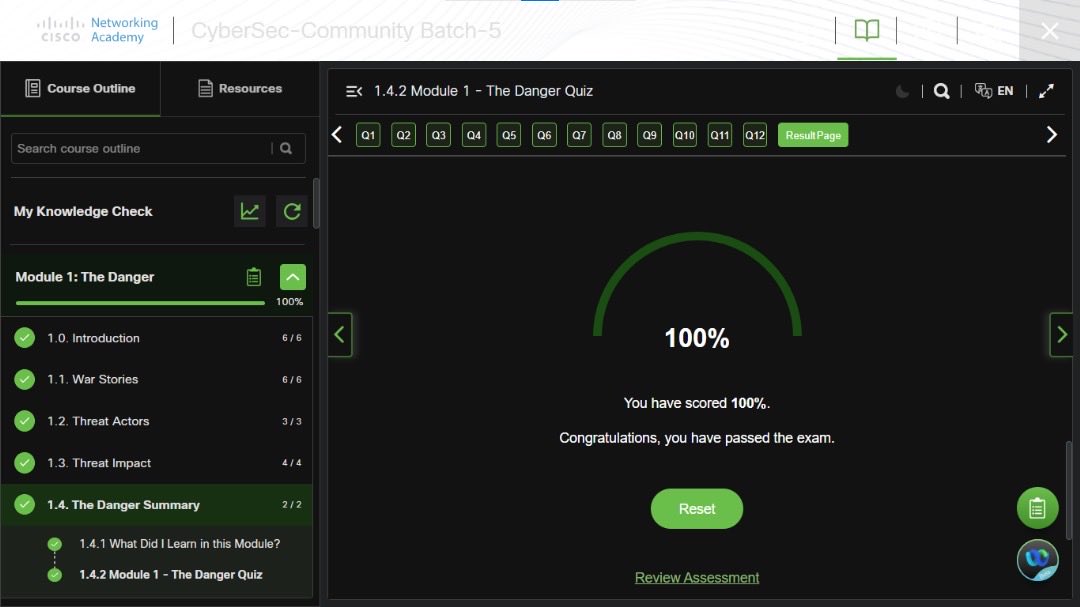
Task: Collapse the quiz question sidebar
Action: pyautogui.click(x=352, y=90)
